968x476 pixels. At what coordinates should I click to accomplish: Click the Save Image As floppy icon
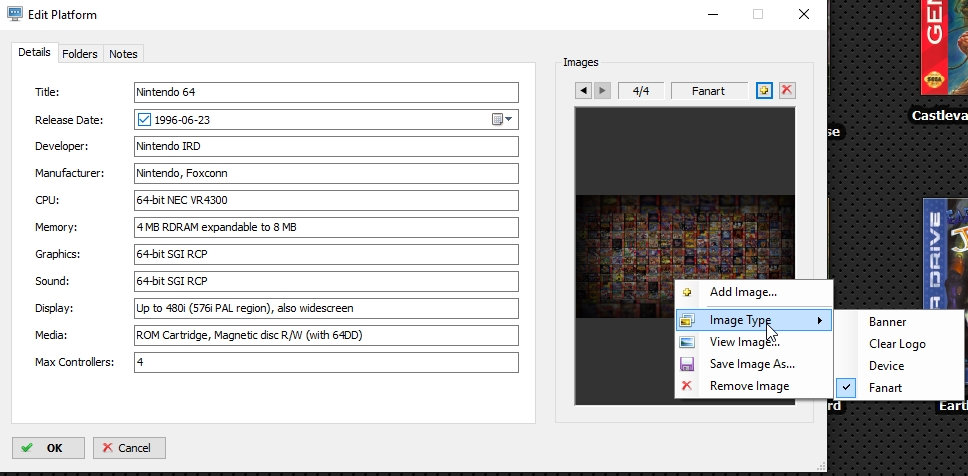pyautogui.click(x=686, y=364)
